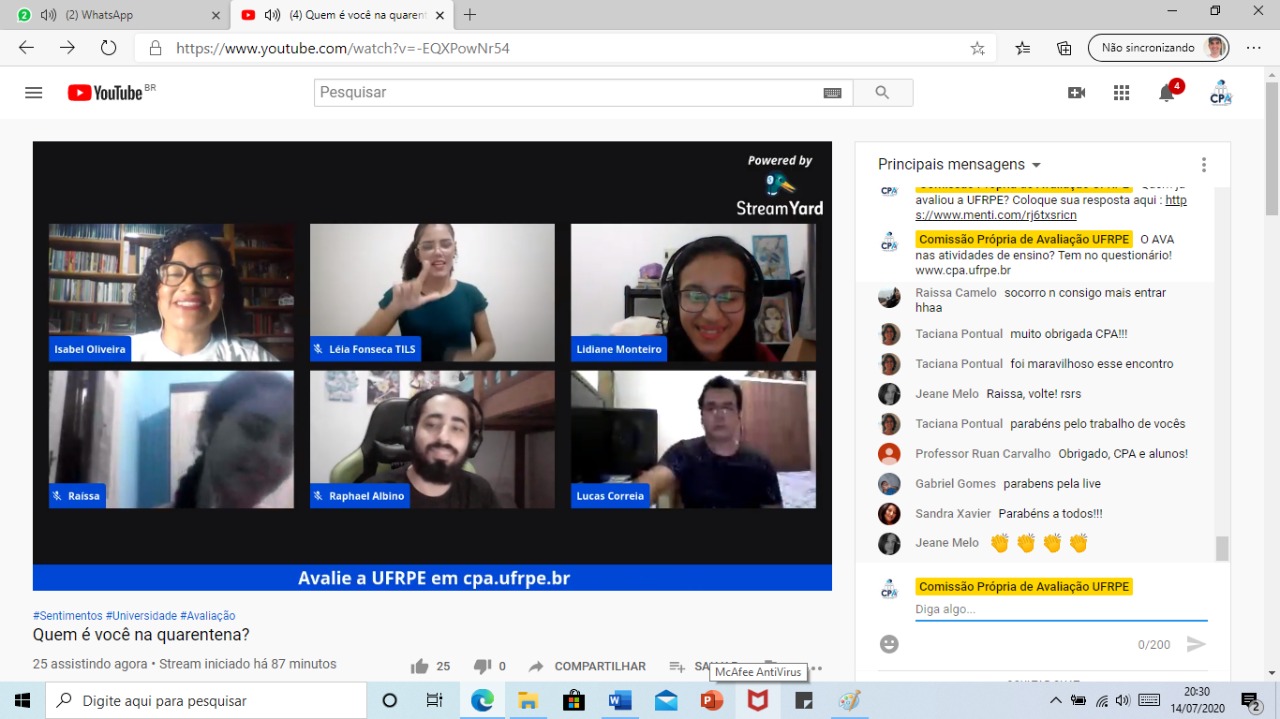Open the chat options three-dot menu
Viewport: 1280px width, 719px height.
coord(1204,165)
